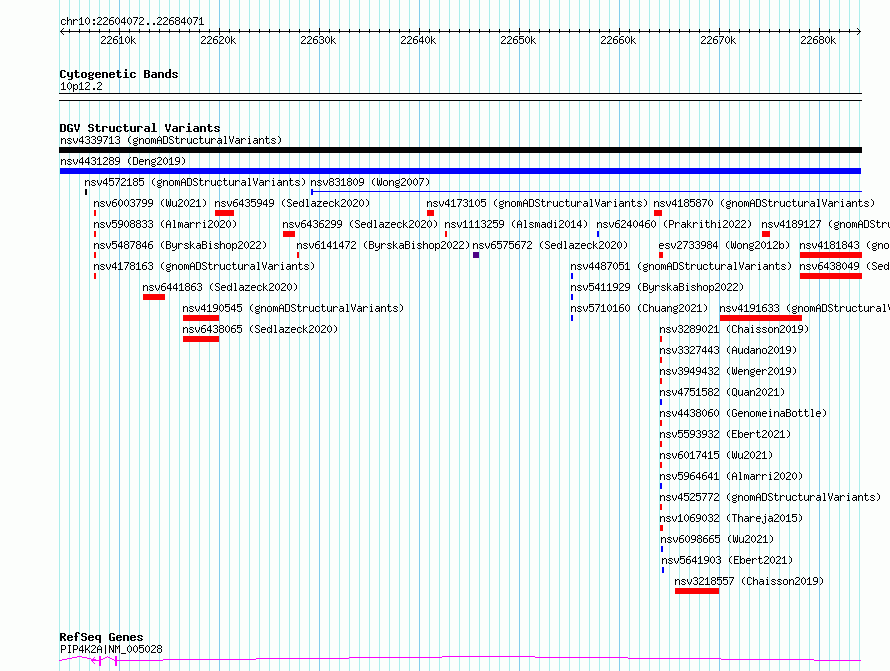The height and width of the screenshot is (671, 890).
Task: Click nsv4438060 (GenomeinaBottle) label
Action: coord(743,413)
